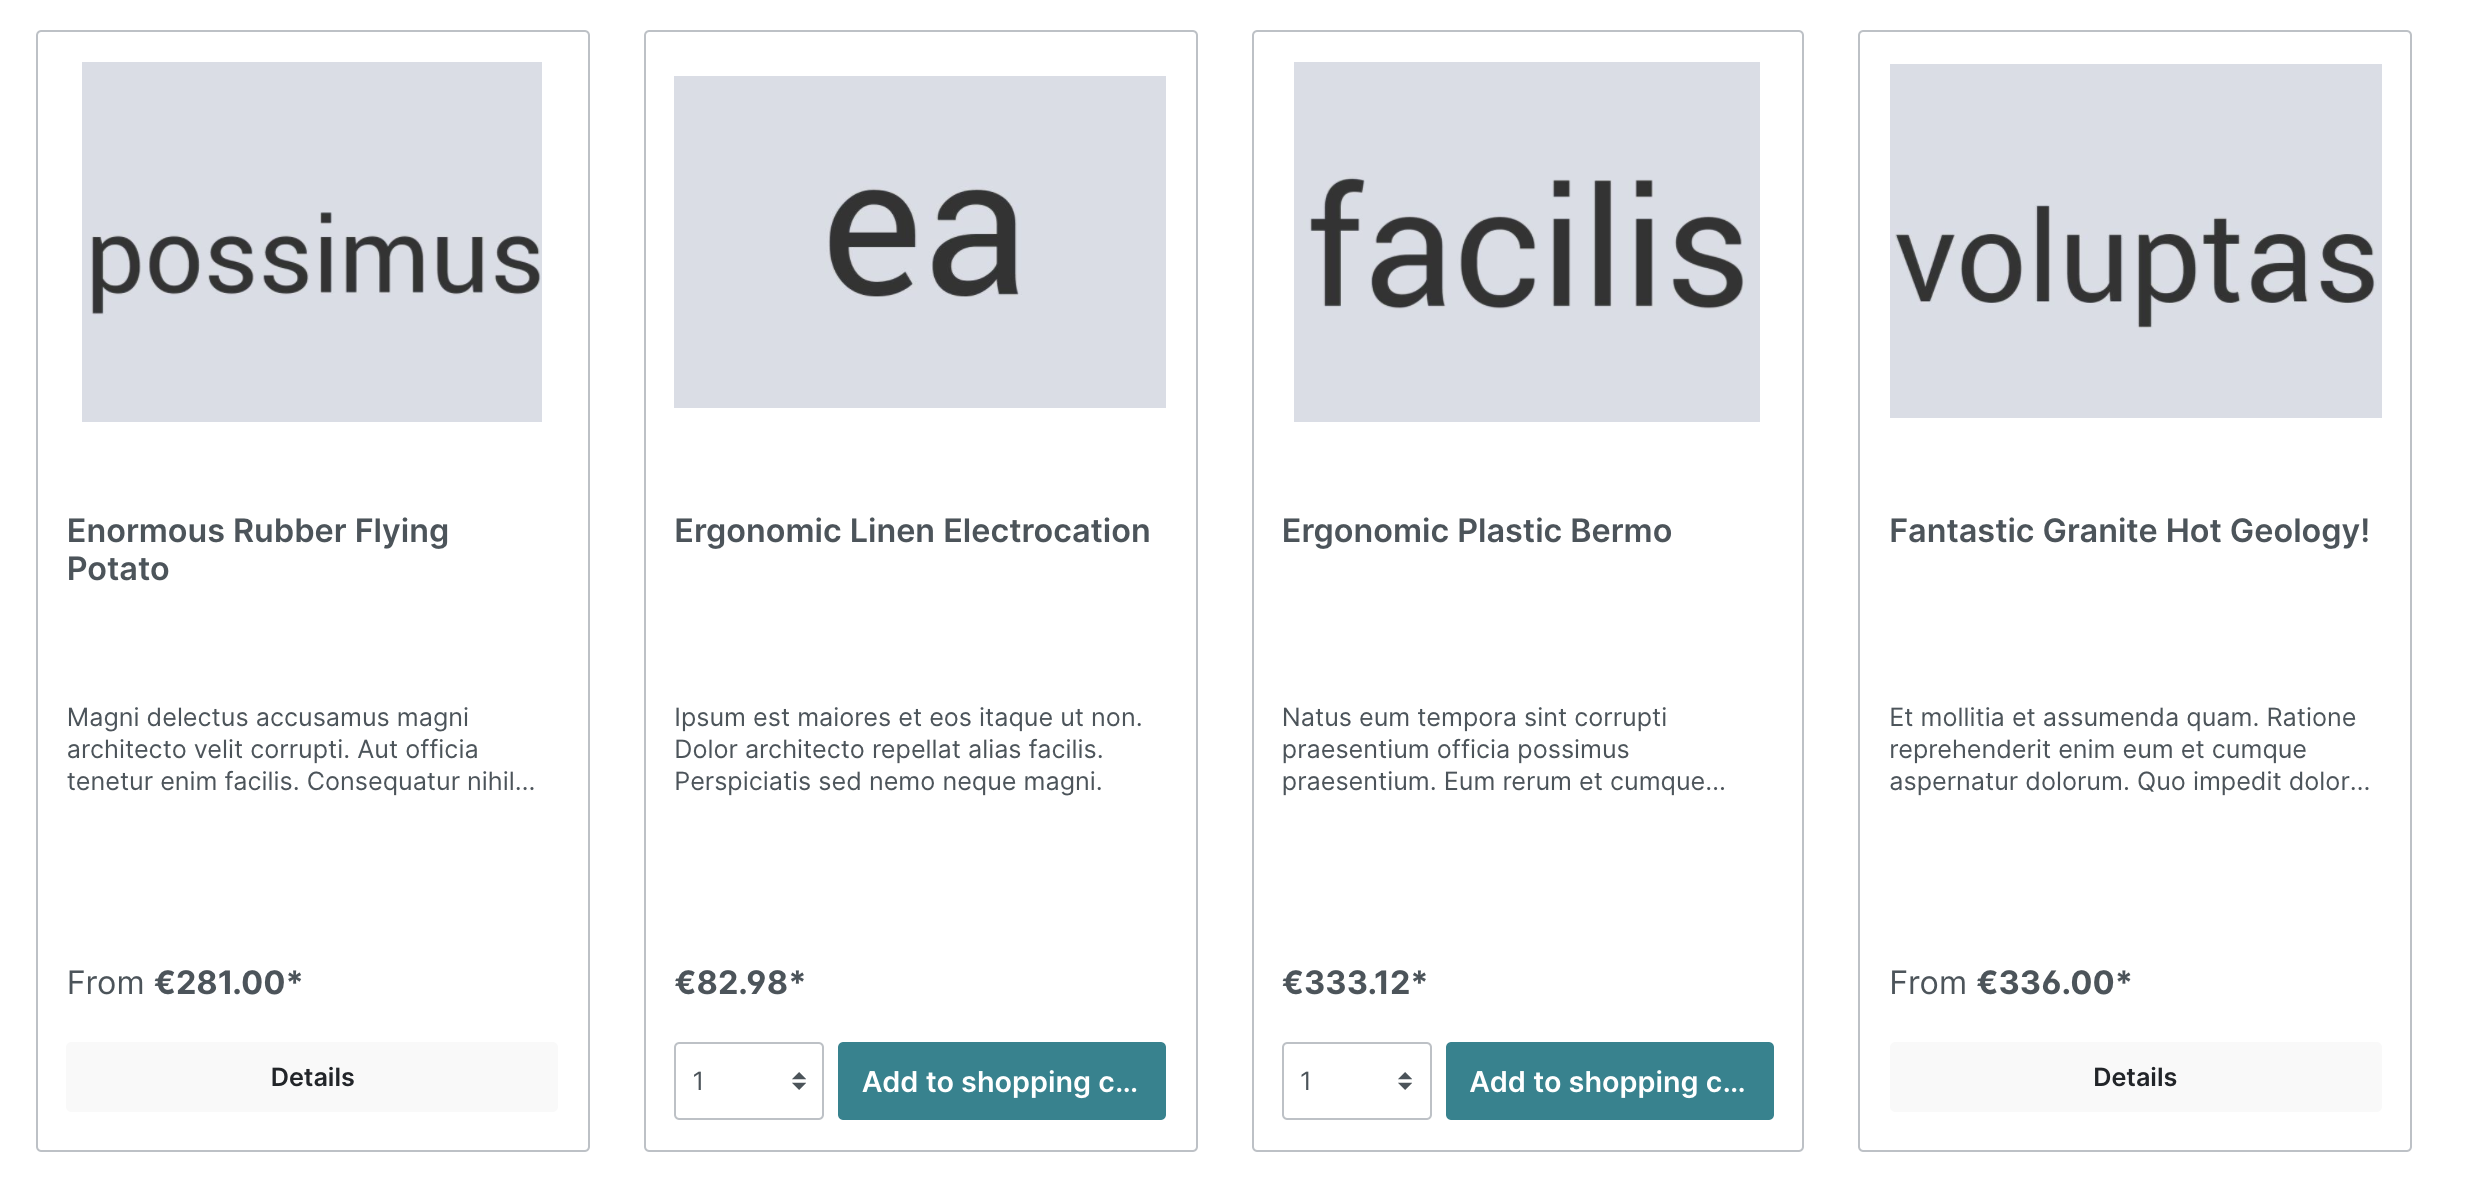Open Enormous Rubber Flying Potato product title
This screenshot has height=1198, width=2468.
click(257, 549)
